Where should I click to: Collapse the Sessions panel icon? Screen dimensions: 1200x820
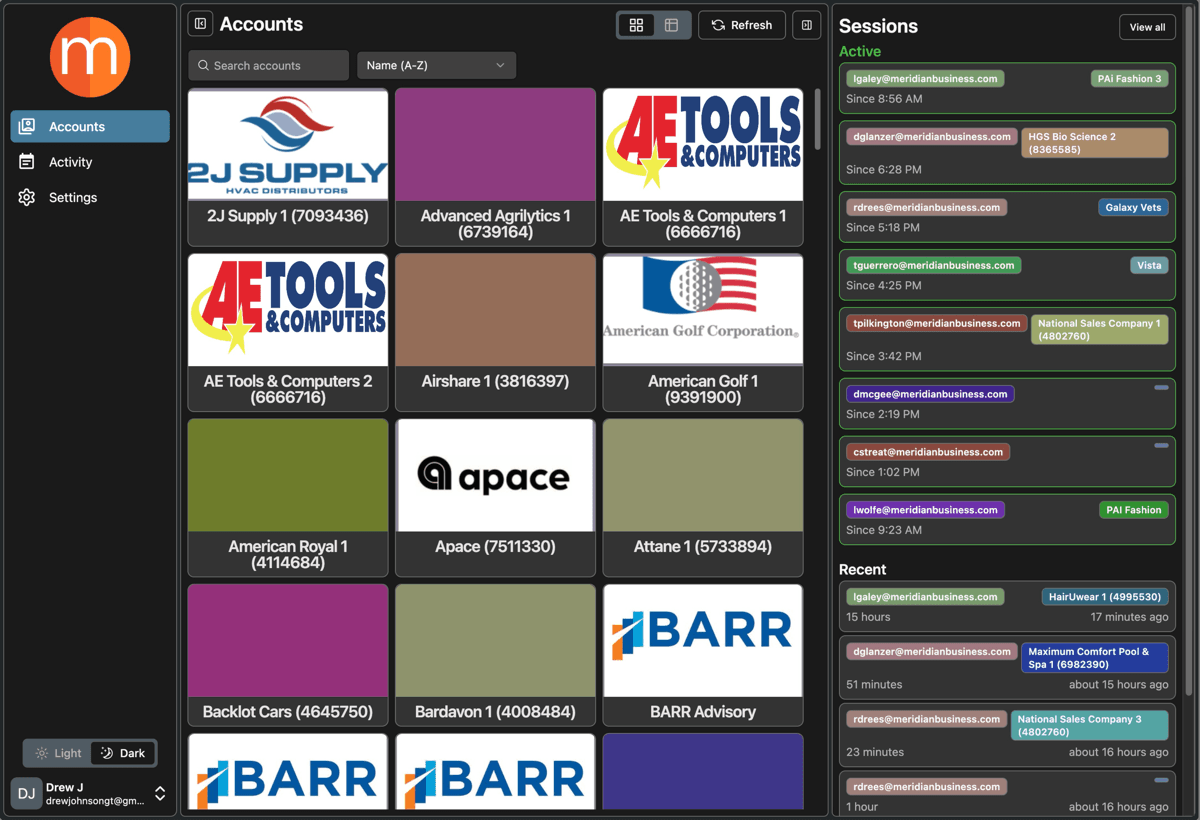pos(807,25)
